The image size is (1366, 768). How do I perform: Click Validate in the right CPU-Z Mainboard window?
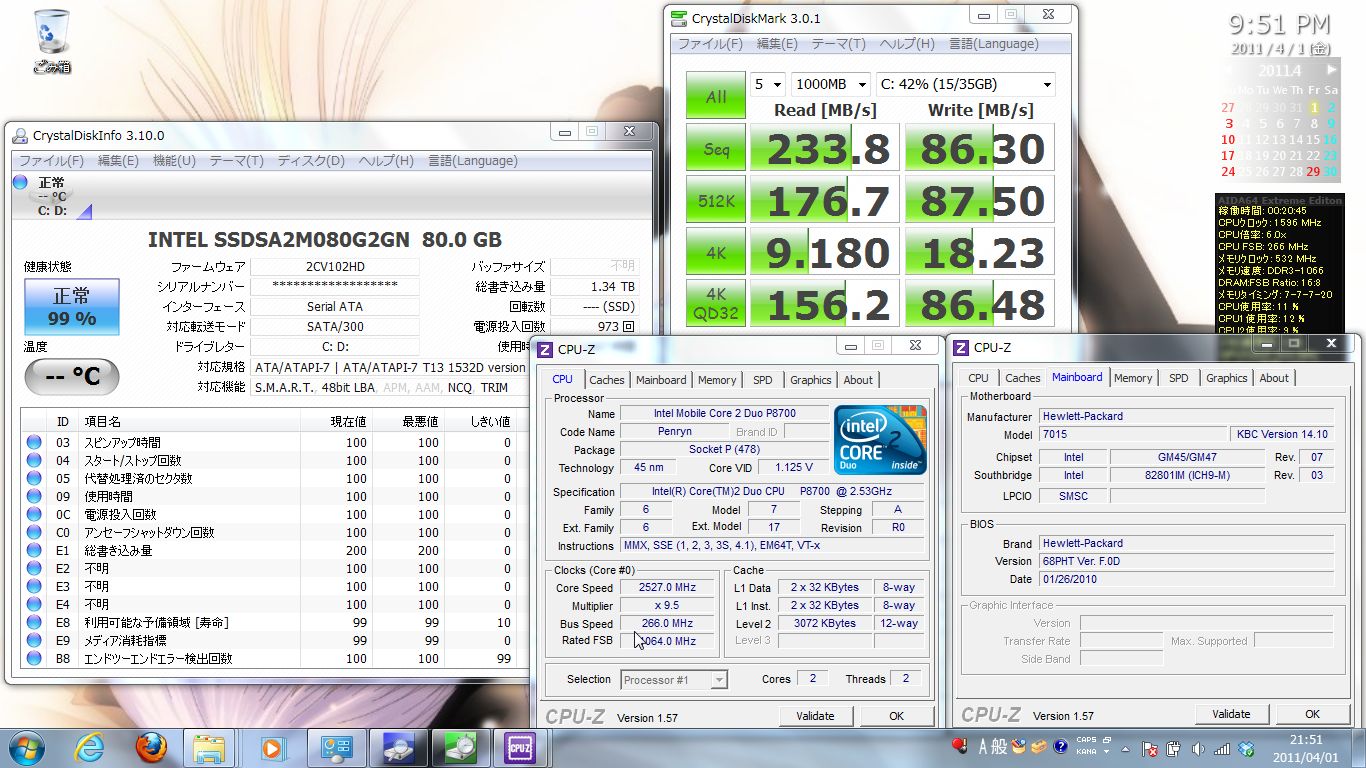point(1231,714)
